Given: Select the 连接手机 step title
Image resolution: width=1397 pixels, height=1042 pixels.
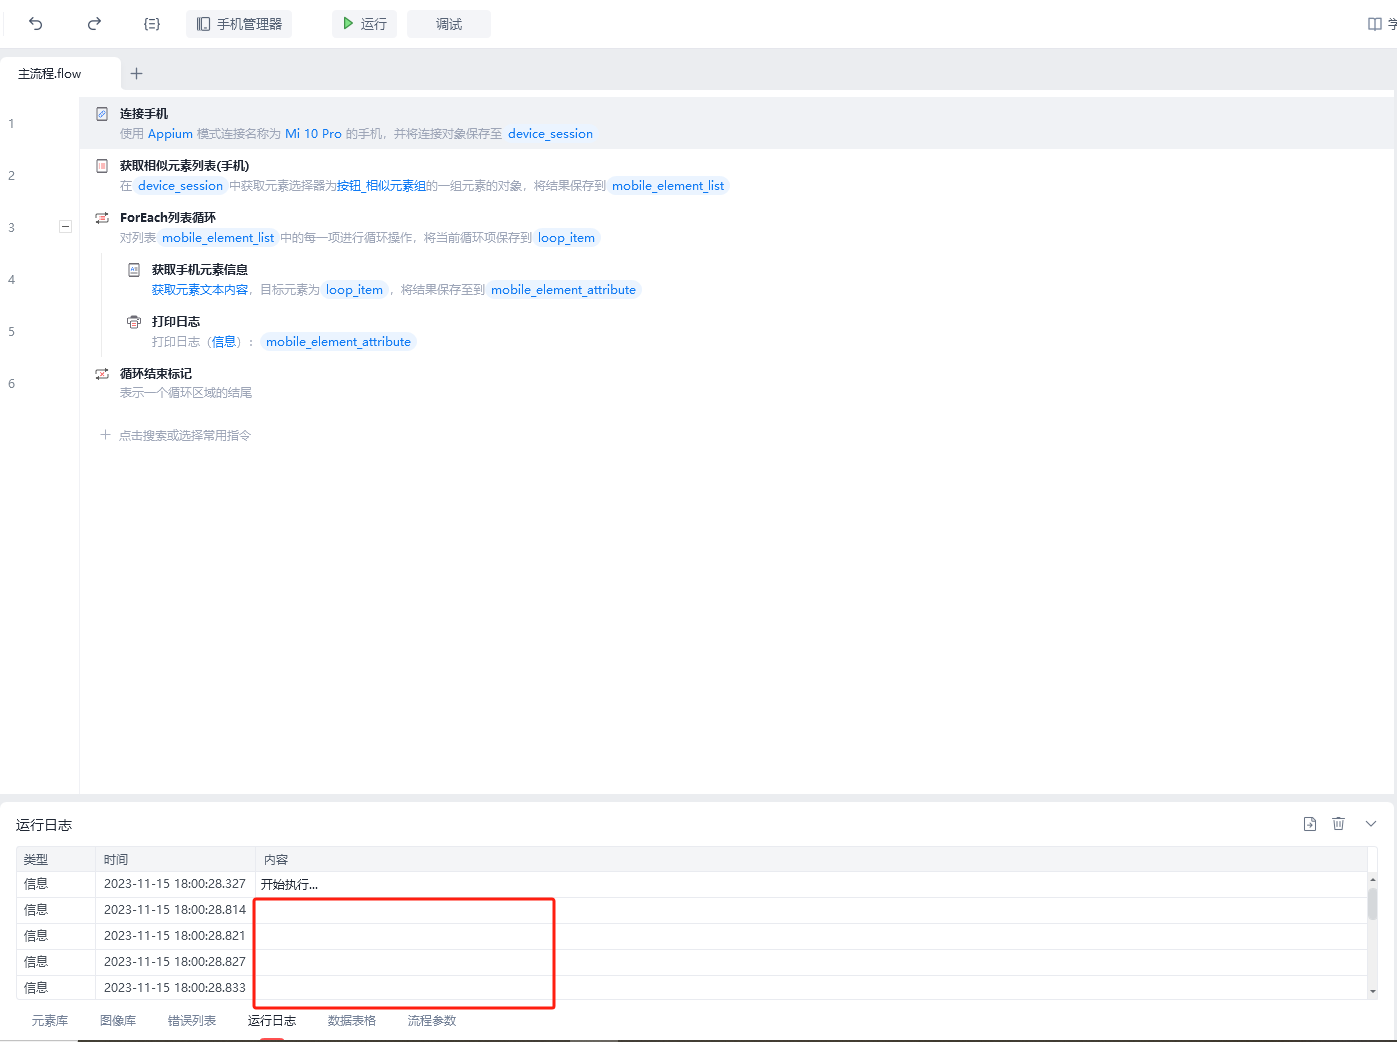Looking at the screenshot, I should [x=144, y=114].
